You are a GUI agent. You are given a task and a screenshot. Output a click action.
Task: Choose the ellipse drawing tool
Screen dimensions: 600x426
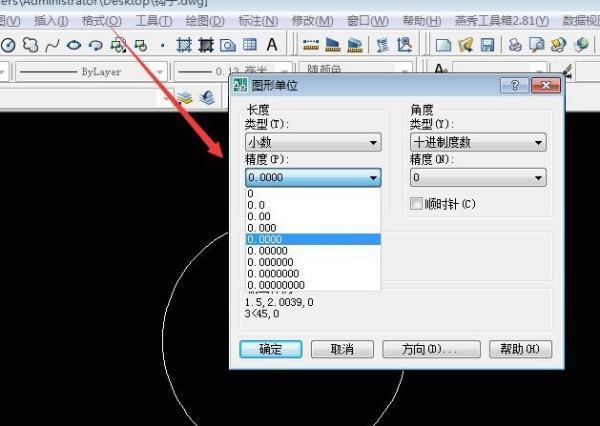[74, 45]
